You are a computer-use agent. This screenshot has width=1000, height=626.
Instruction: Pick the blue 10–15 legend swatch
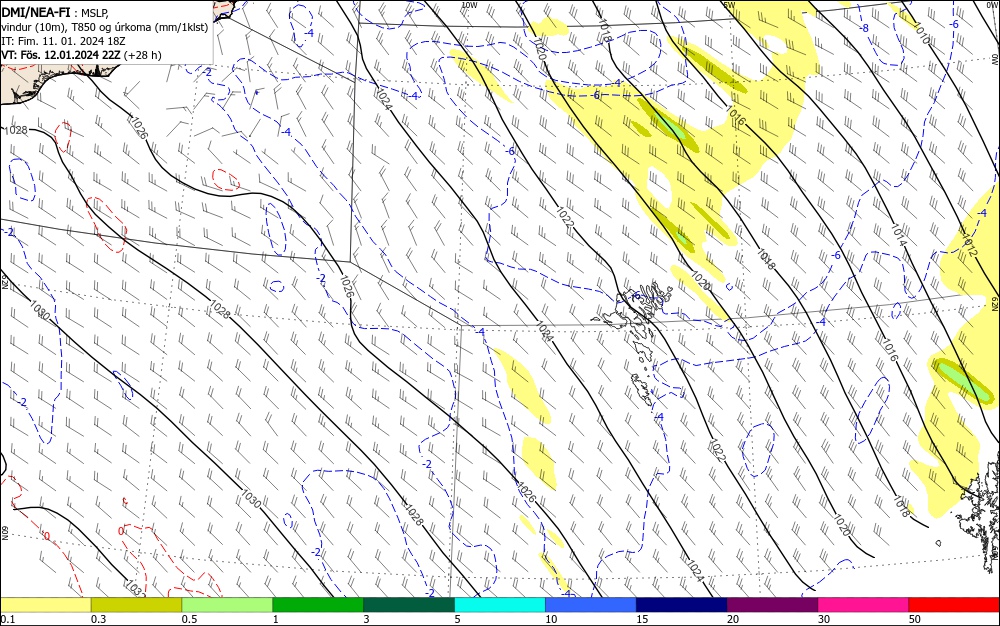pyautogui.click(x=591, y=605)
